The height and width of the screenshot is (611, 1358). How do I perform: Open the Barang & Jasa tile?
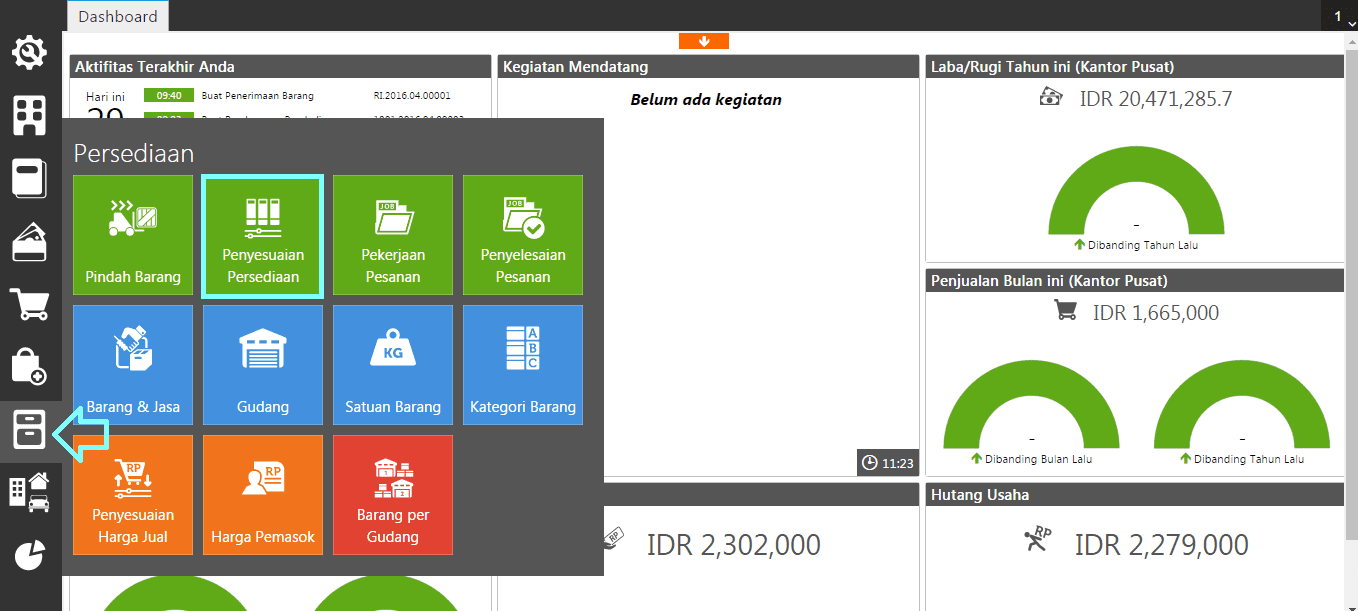[x=133, y=365]
